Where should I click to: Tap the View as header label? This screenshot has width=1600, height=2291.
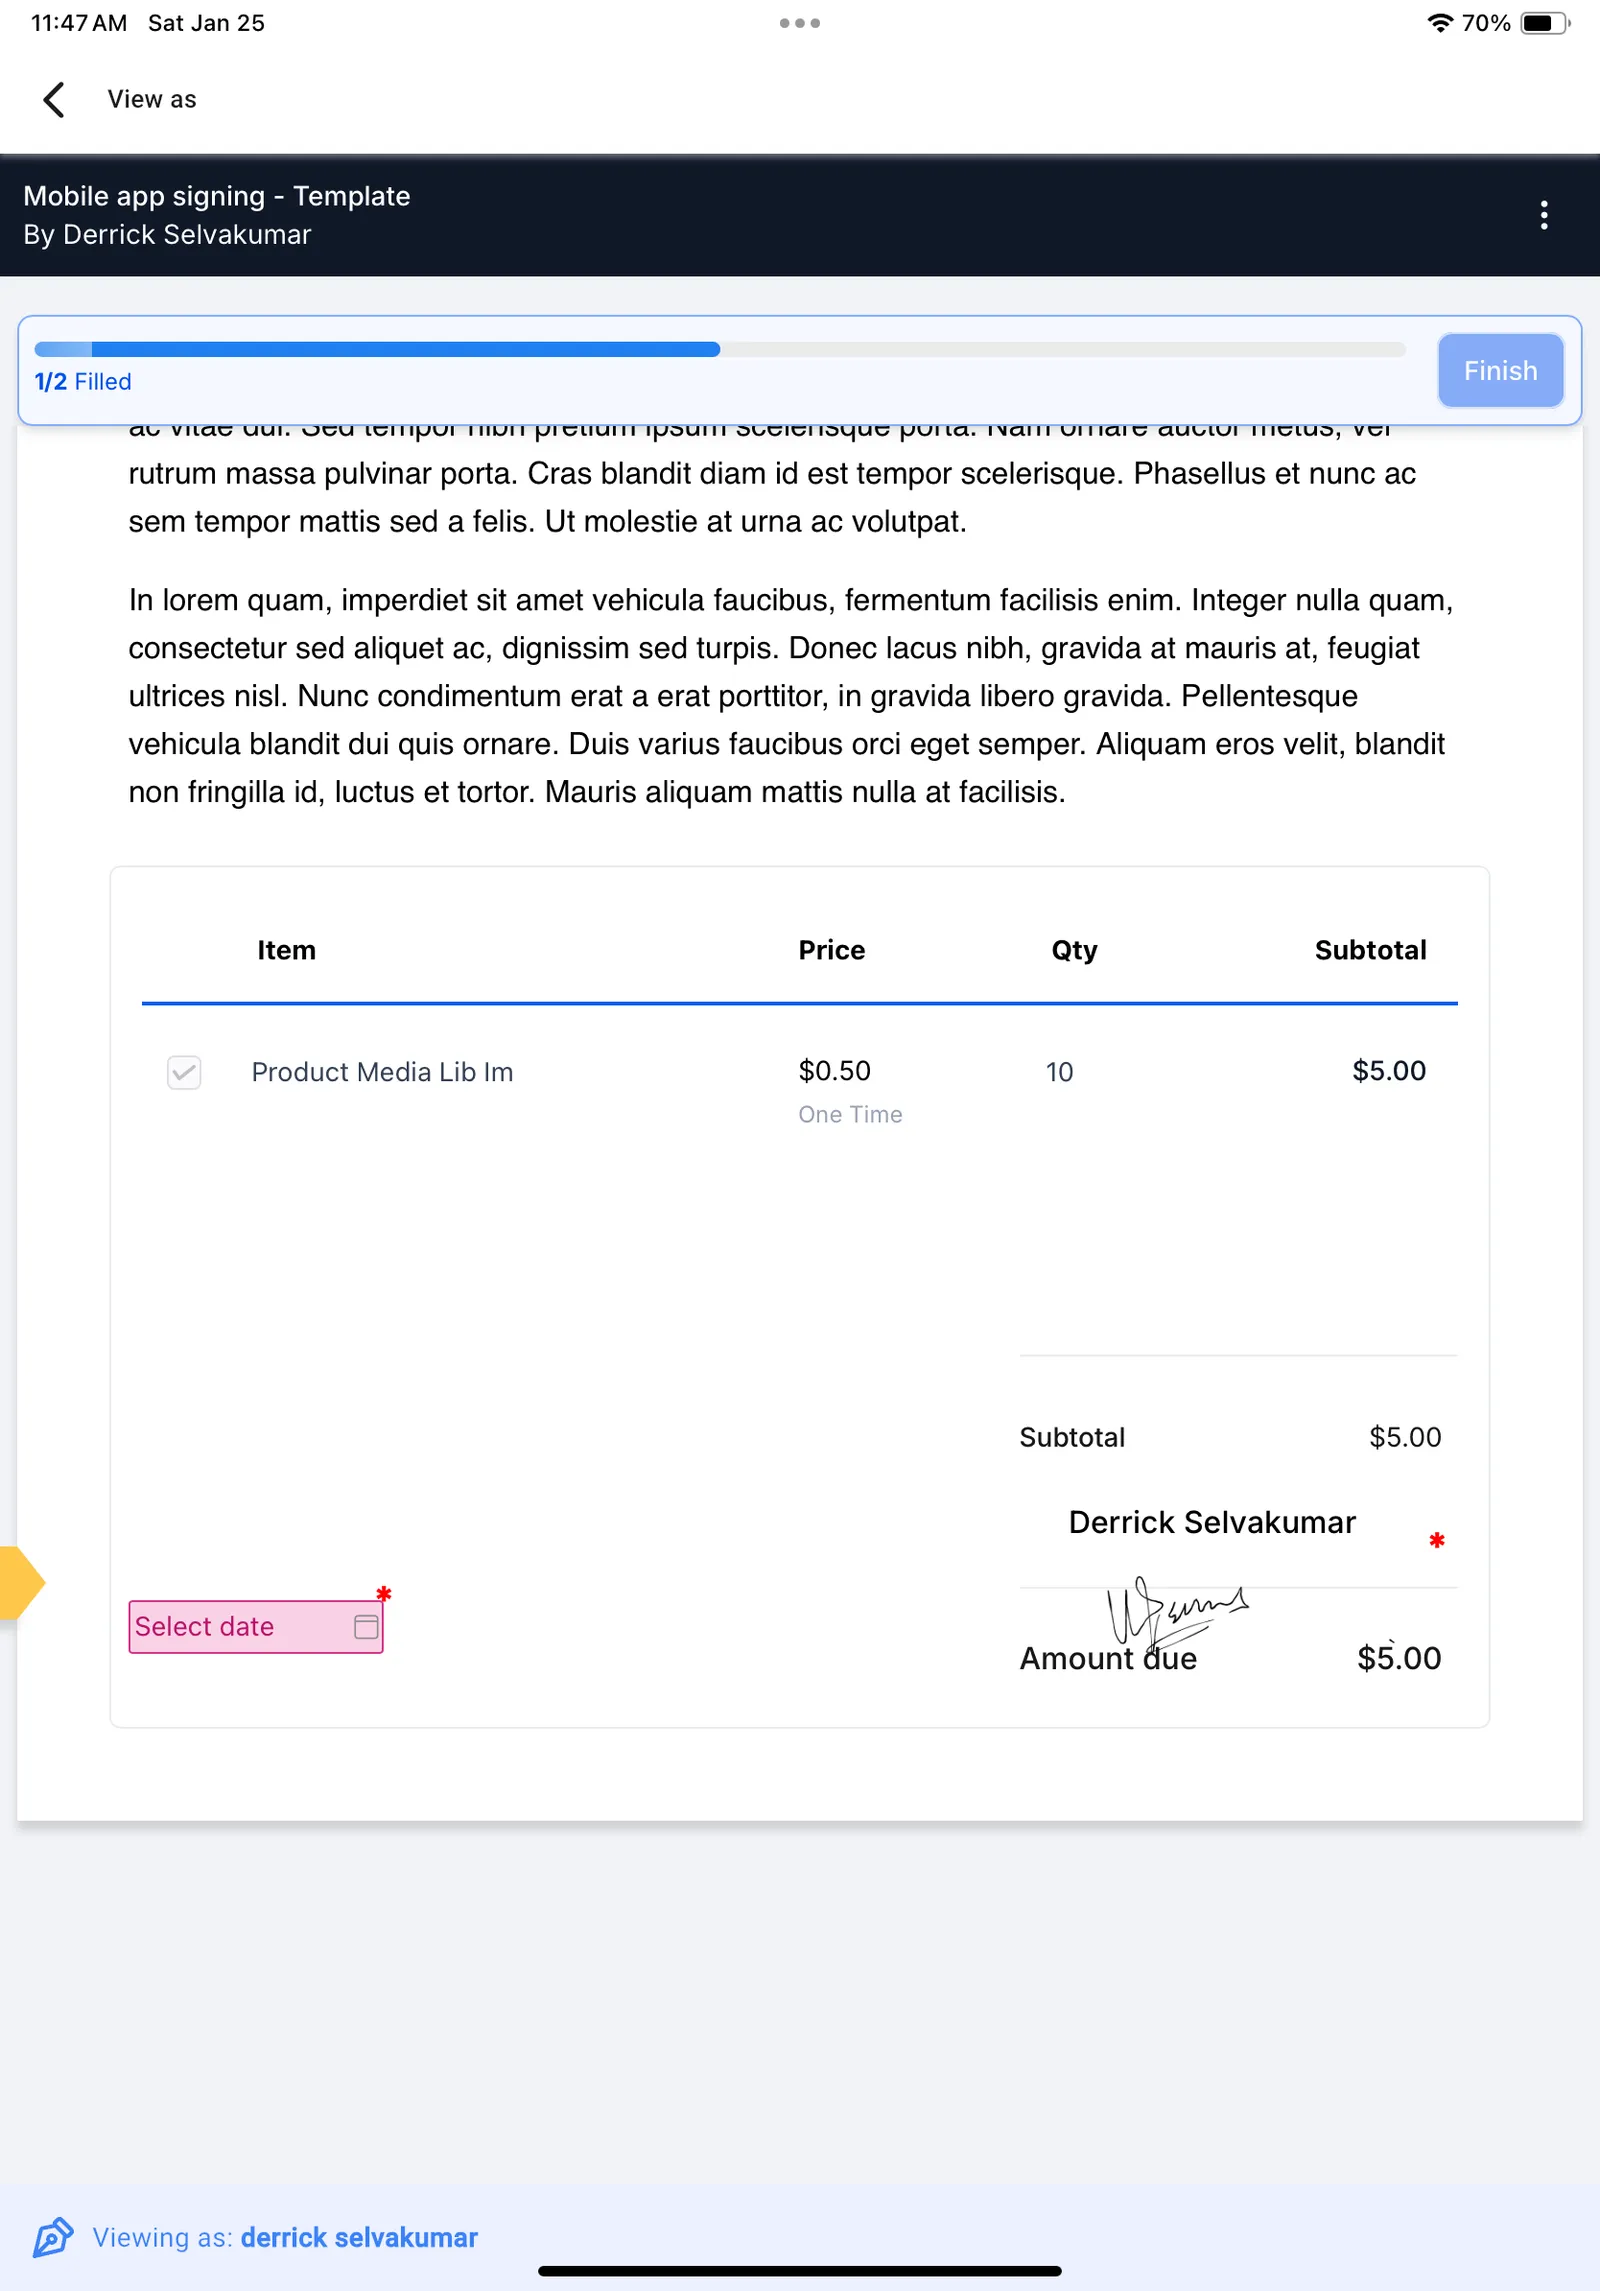(x=152, y=99)
